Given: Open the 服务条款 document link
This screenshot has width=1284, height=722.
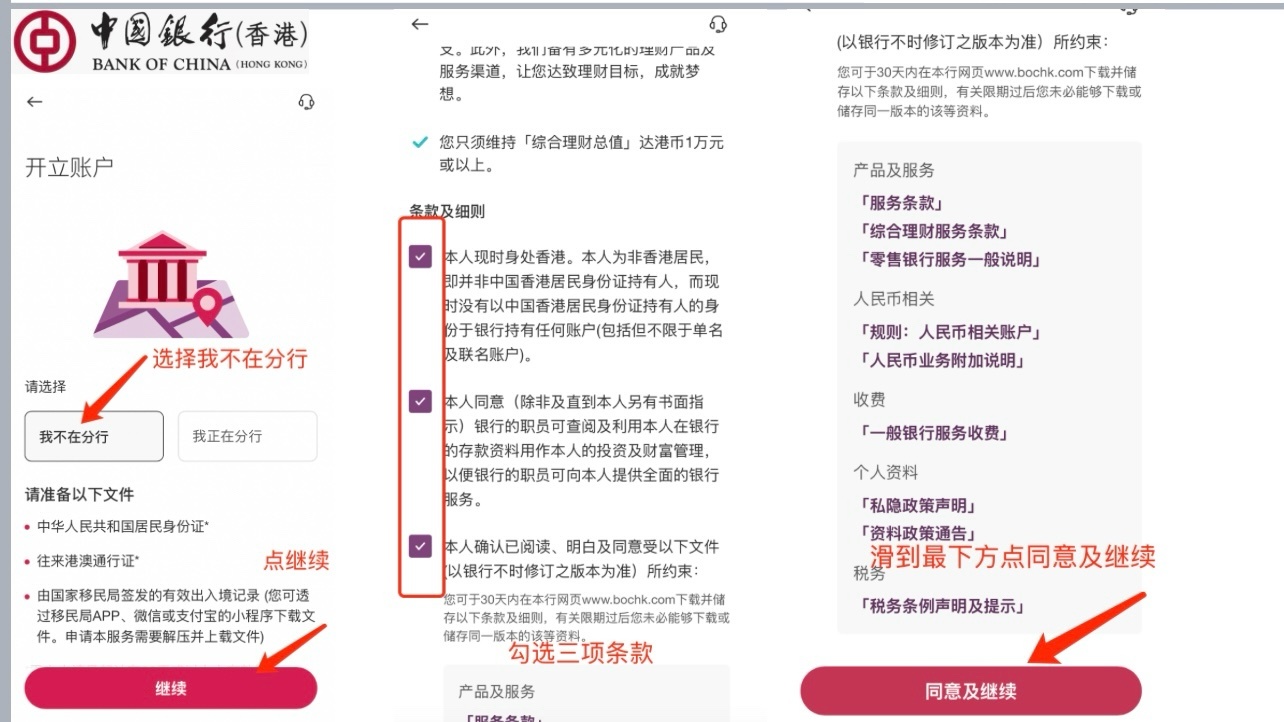Looking at the screenshot, I should pyautogui.click(x=900, y=203).
